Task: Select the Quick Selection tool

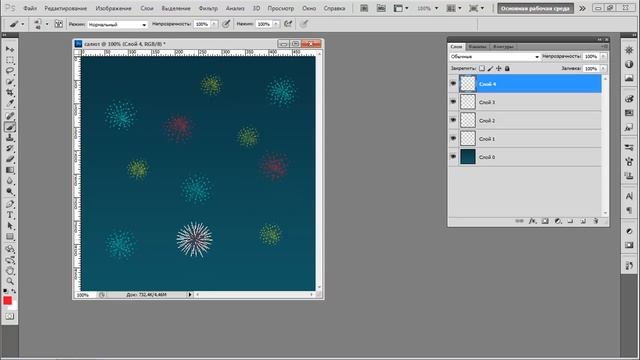Action: [x=10, y=82]
